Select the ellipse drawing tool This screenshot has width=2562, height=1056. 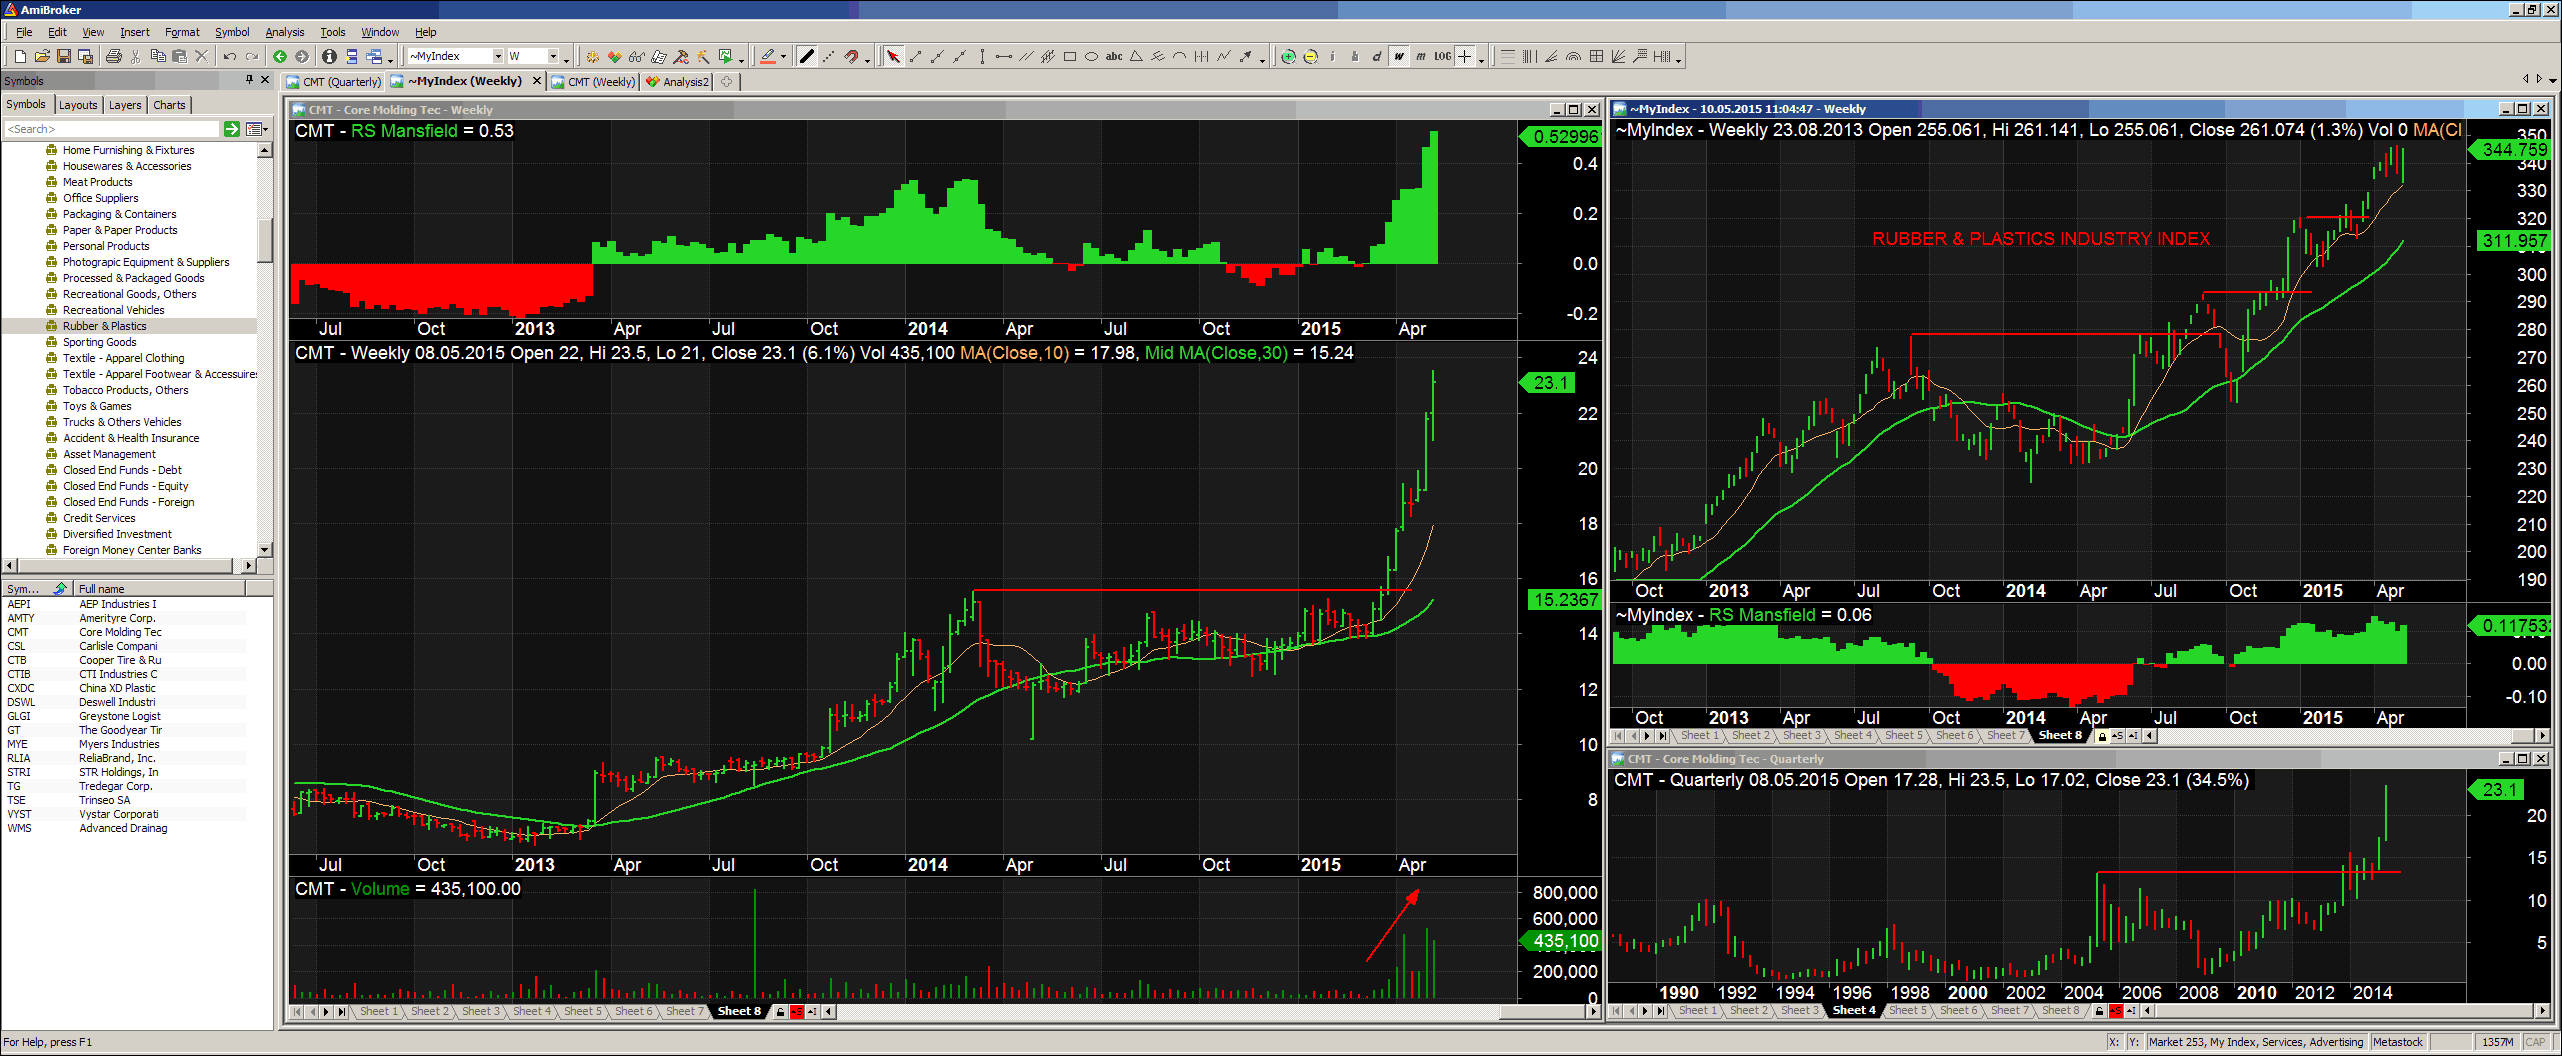(x=1092, y=57)
